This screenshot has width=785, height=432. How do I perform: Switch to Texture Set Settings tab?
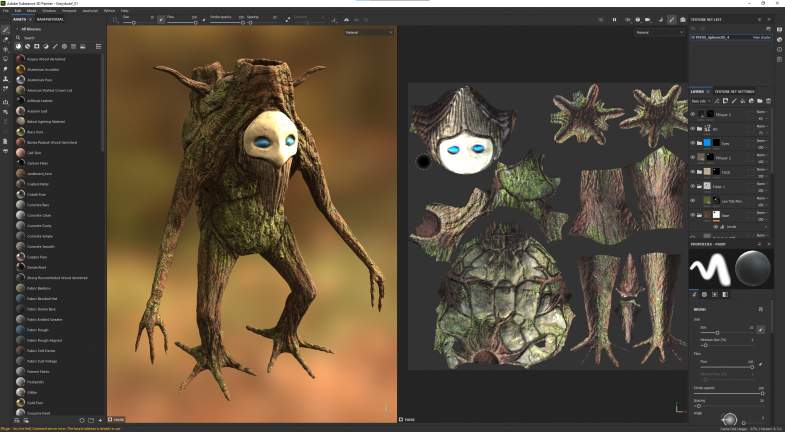[x=734, y=92]
